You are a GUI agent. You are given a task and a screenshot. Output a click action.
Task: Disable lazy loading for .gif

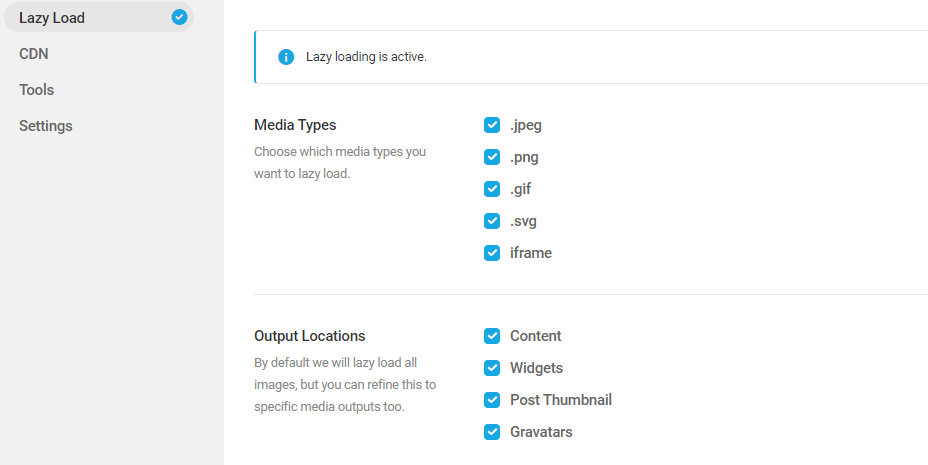coord(492,189)
